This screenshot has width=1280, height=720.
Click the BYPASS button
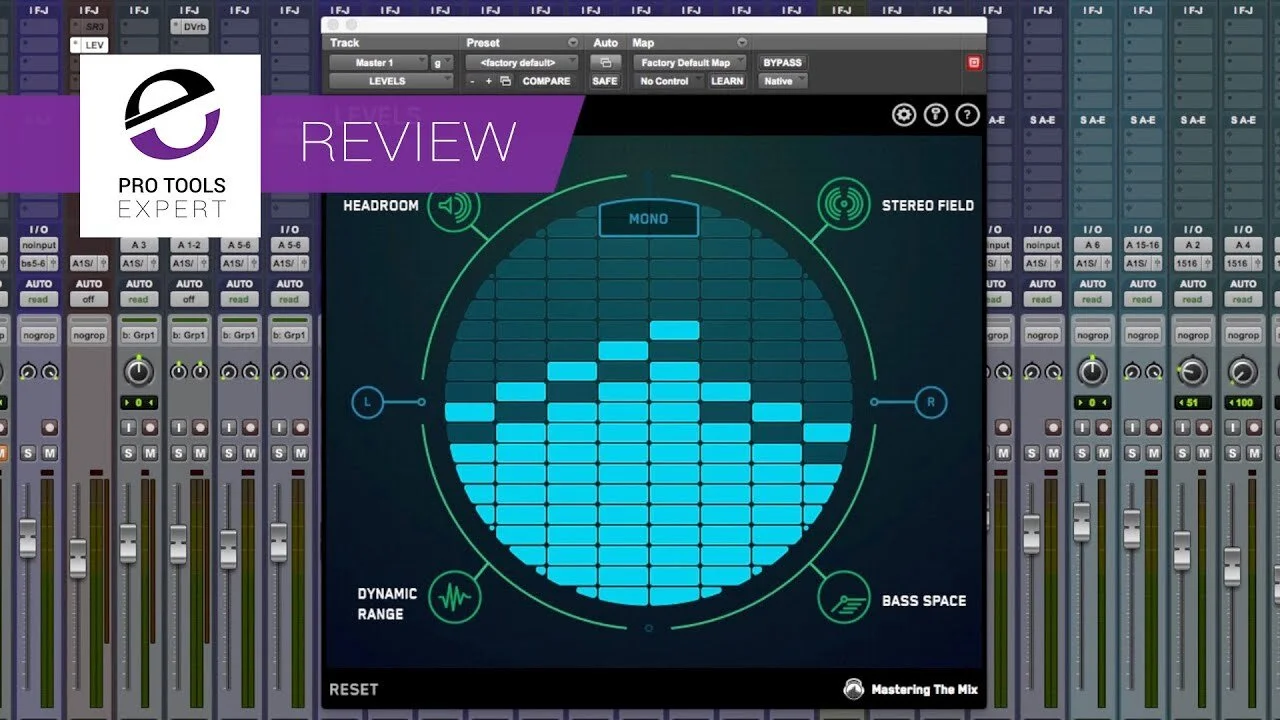click(782, 62)
